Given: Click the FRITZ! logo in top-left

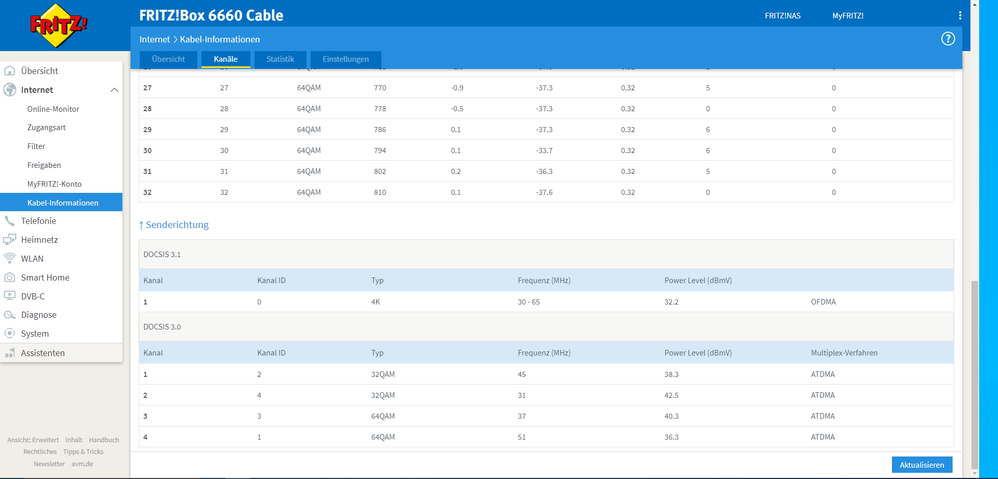Looking at the screenshot, I should tap(48, 25).
